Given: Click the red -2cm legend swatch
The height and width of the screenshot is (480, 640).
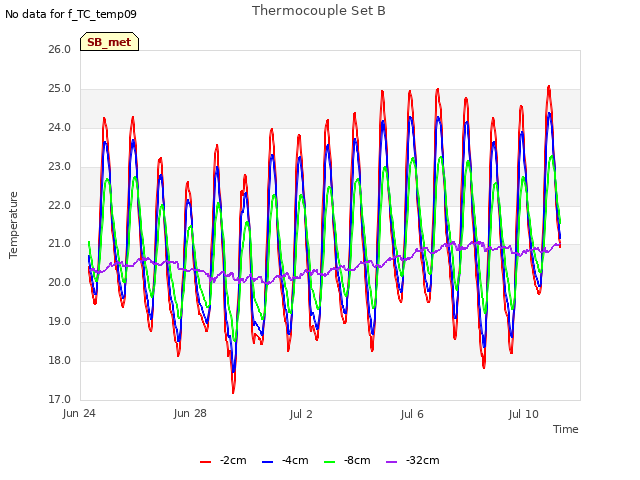Looking at the screenshot, I should pos(205,462).
